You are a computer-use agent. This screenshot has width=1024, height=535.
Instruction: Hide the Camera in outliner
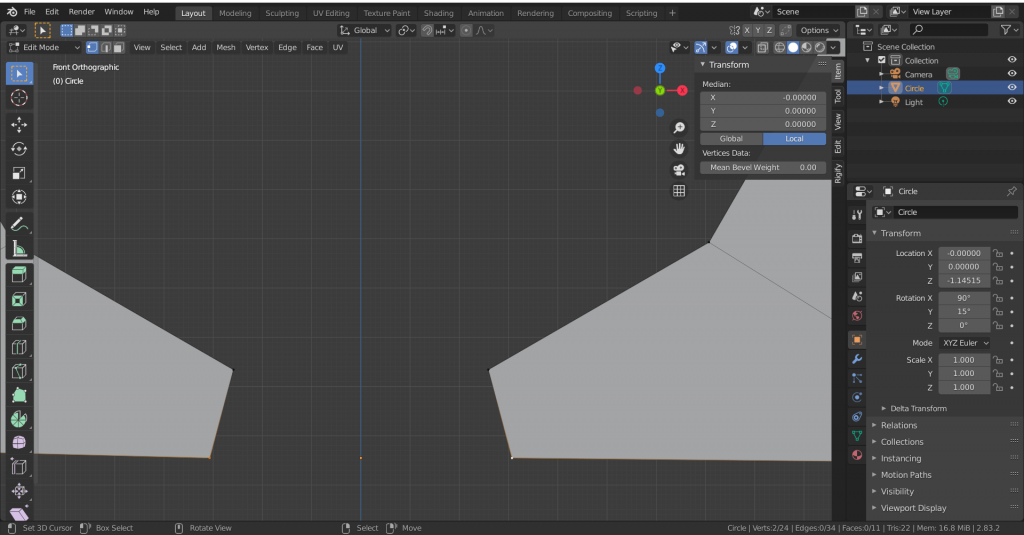click(x=1012, y=74)
